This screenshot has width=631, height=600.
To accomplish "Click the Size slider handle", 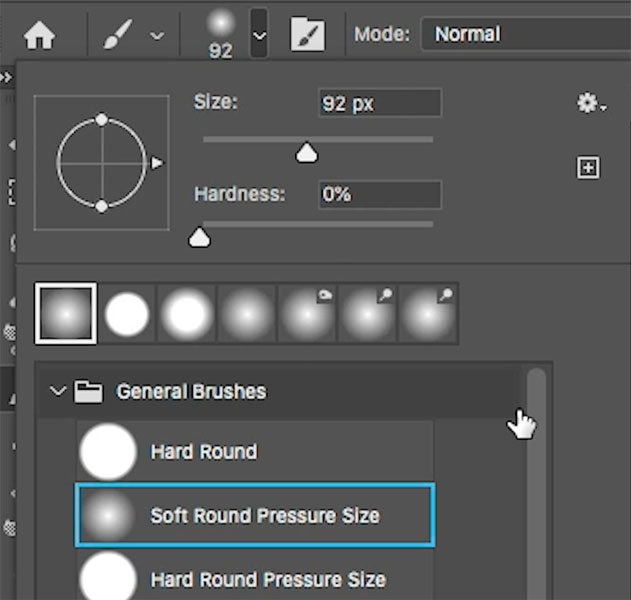I will coord(307,153).
